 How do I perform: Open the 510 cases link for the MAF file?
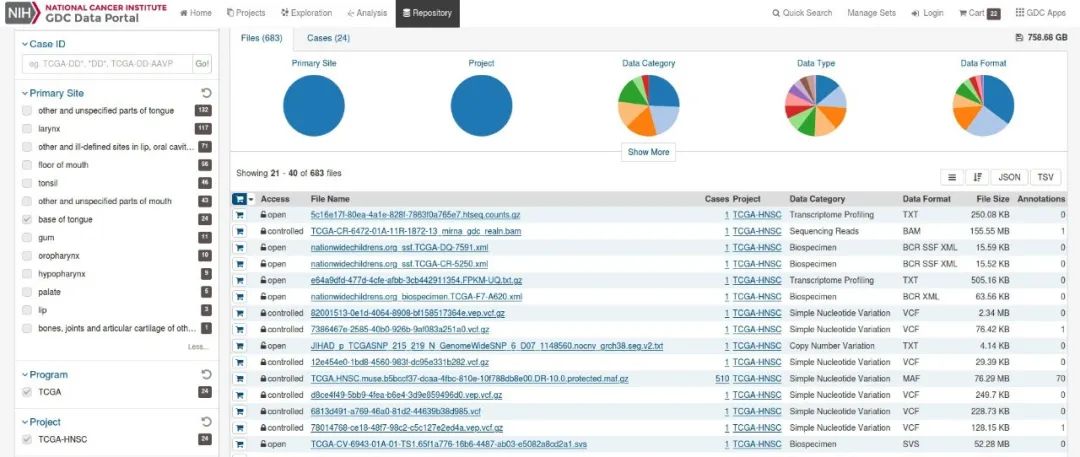(x=722, y=379)
